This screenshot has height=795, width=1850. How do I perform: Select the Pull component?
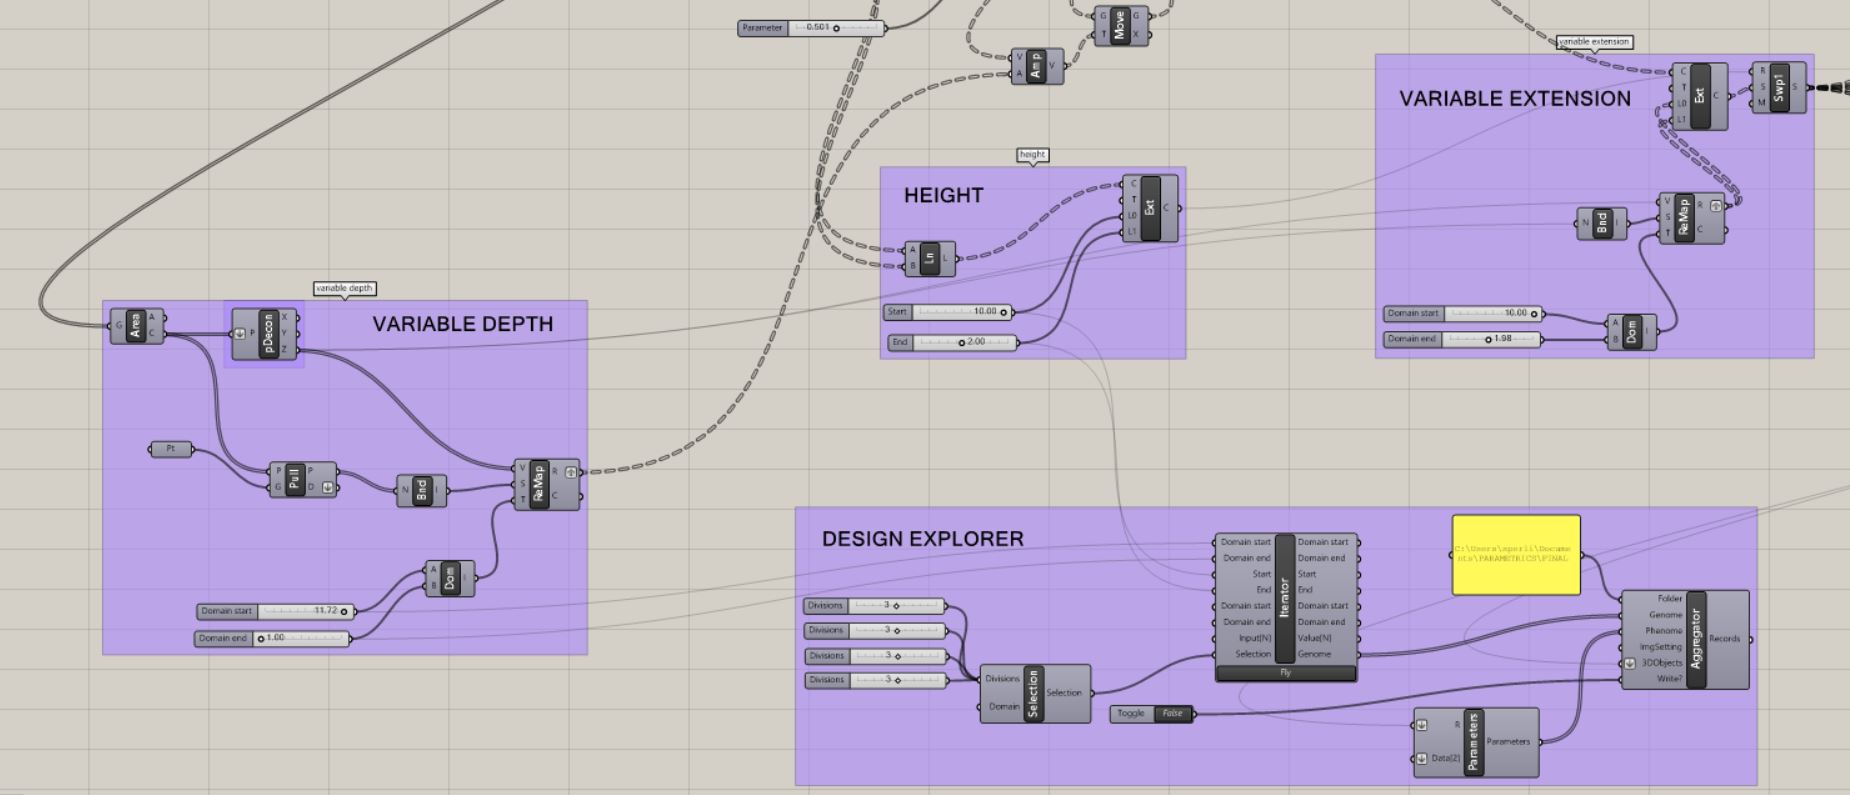(295, 479)
